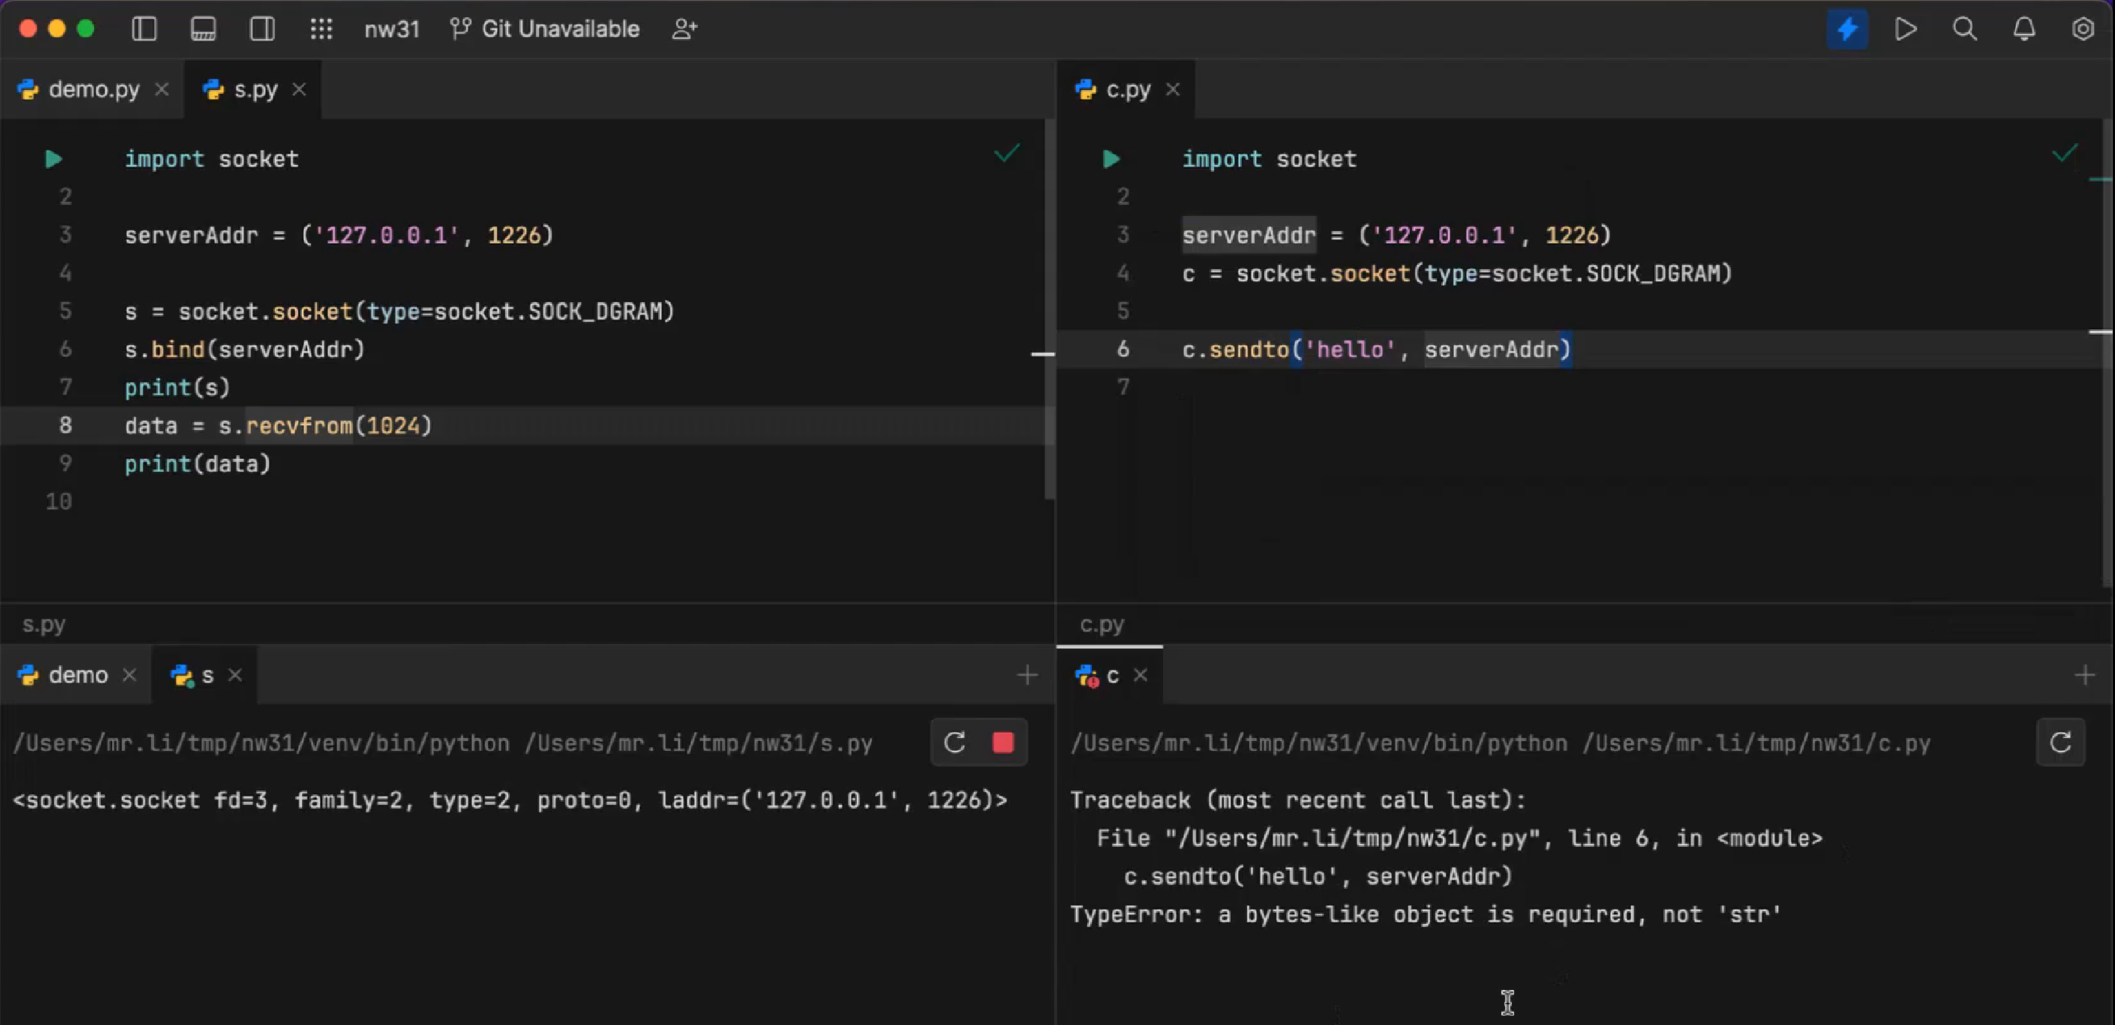Close the s.py editor tab

[x=299, y=90]
